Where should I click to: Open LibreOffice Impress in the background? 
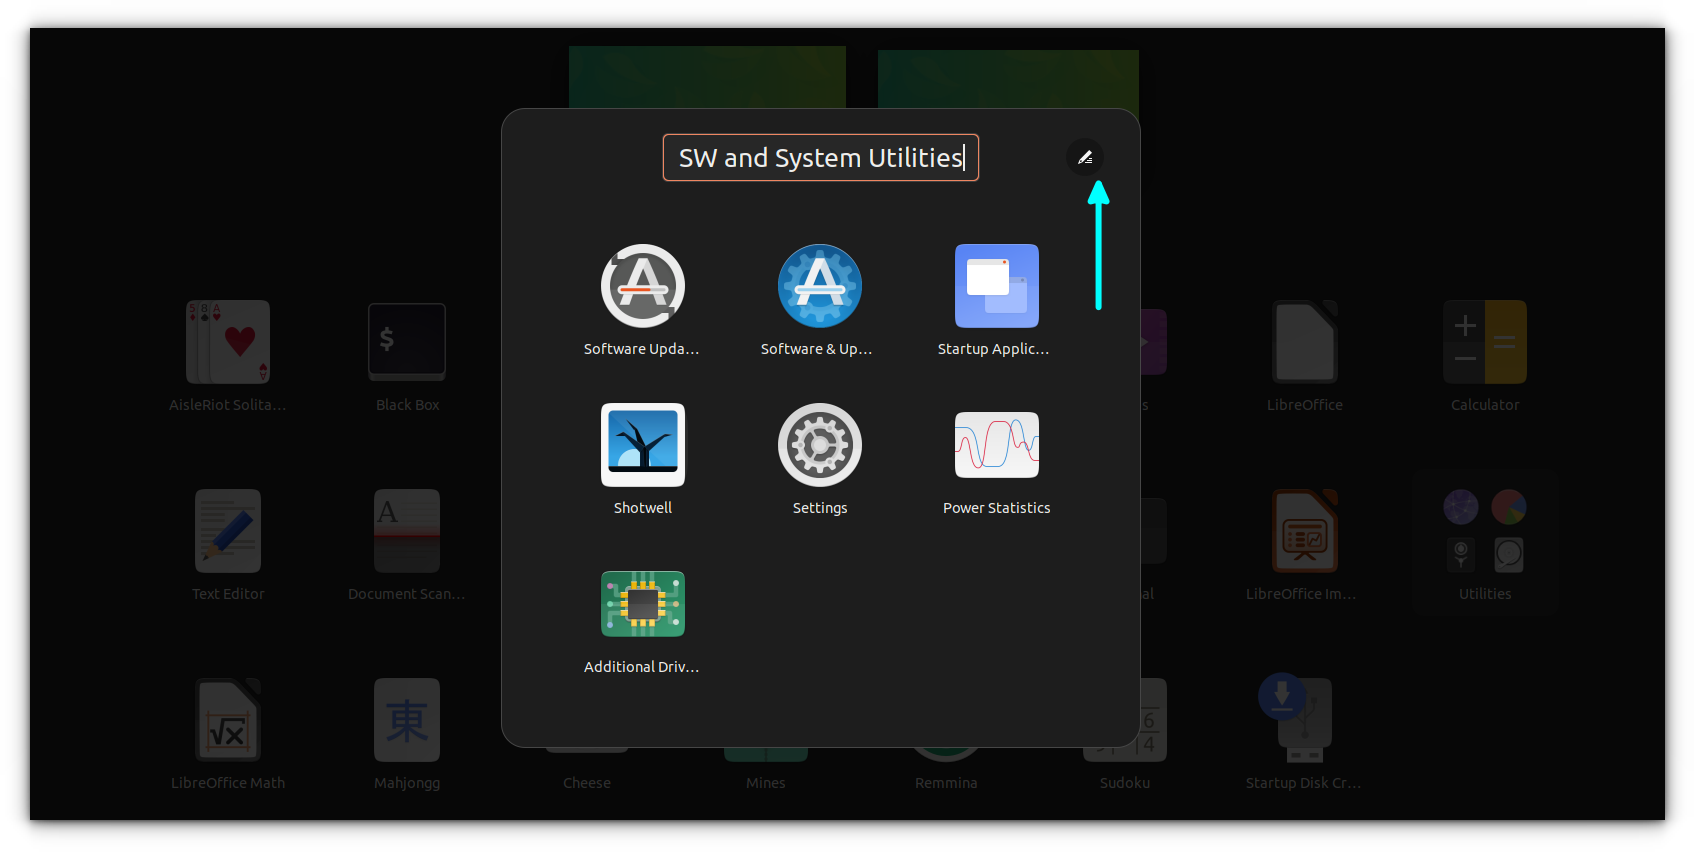[x=1305, y=531]
